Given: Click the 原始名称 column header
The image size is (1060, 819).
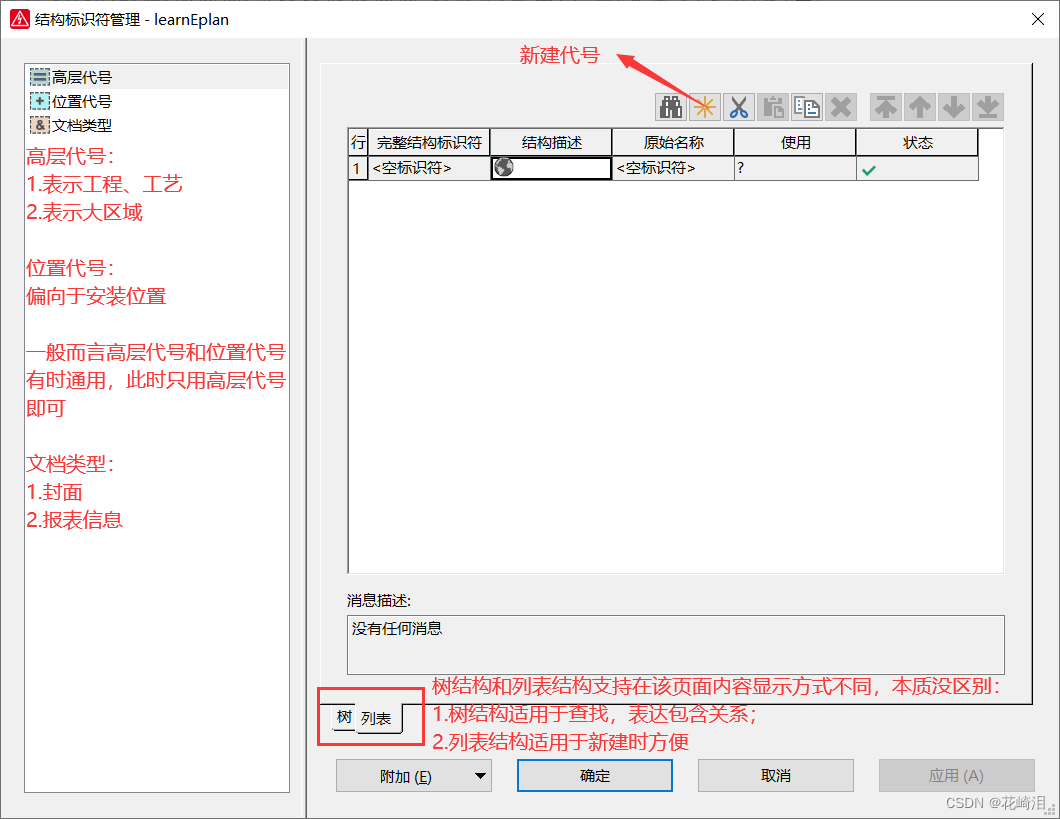Looking at the screenshot, I should pos(673,143).
